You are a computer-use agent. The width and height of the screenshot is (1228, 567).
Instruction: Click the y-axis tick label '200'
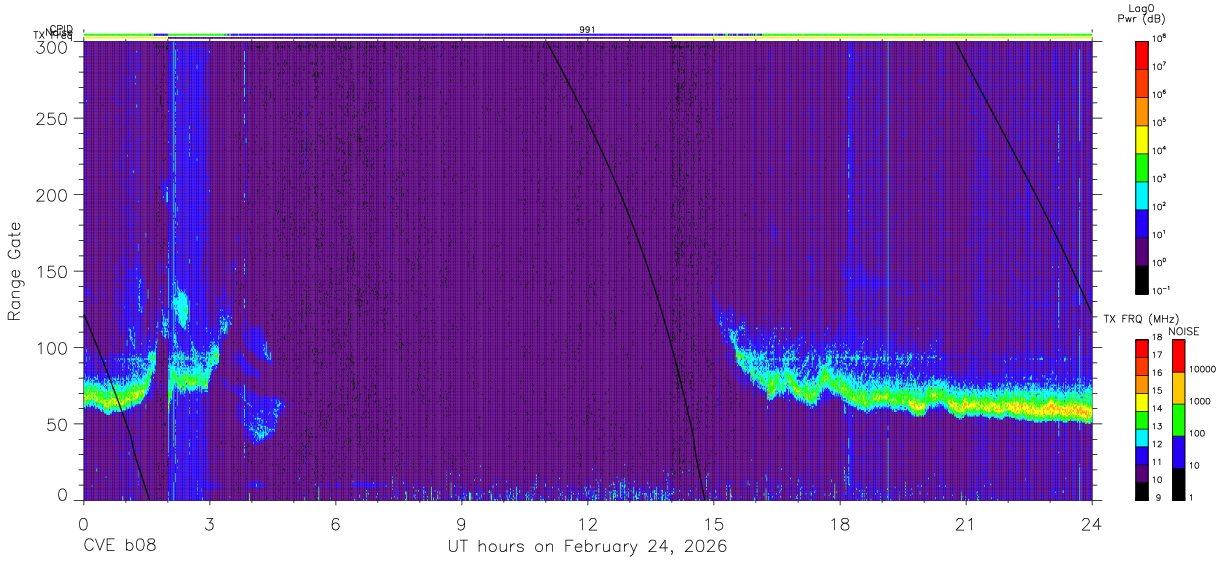54,194
